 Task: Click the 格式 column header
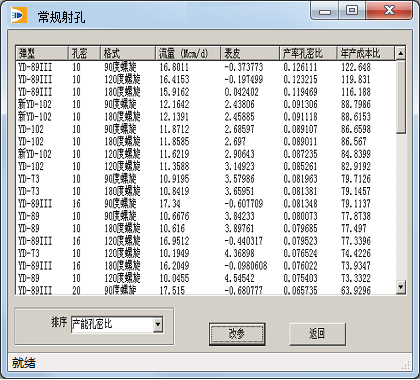click(x=128, y=53)
